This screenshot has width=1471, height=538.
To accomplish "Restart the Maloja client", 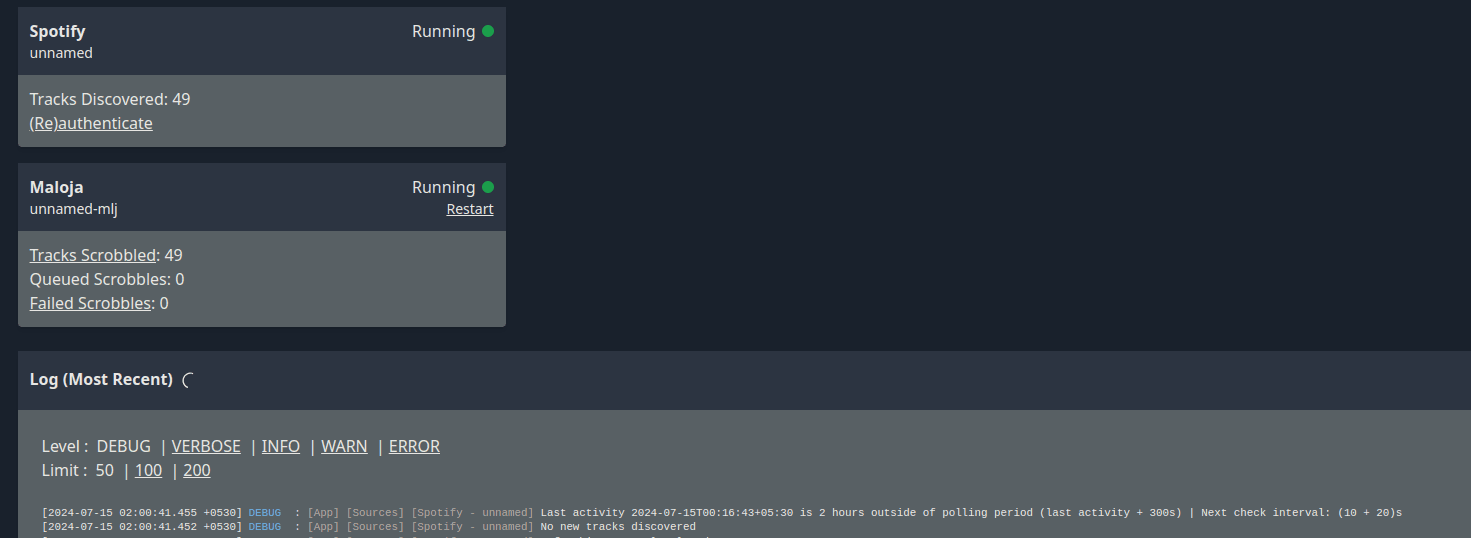I will coord(470,209).
